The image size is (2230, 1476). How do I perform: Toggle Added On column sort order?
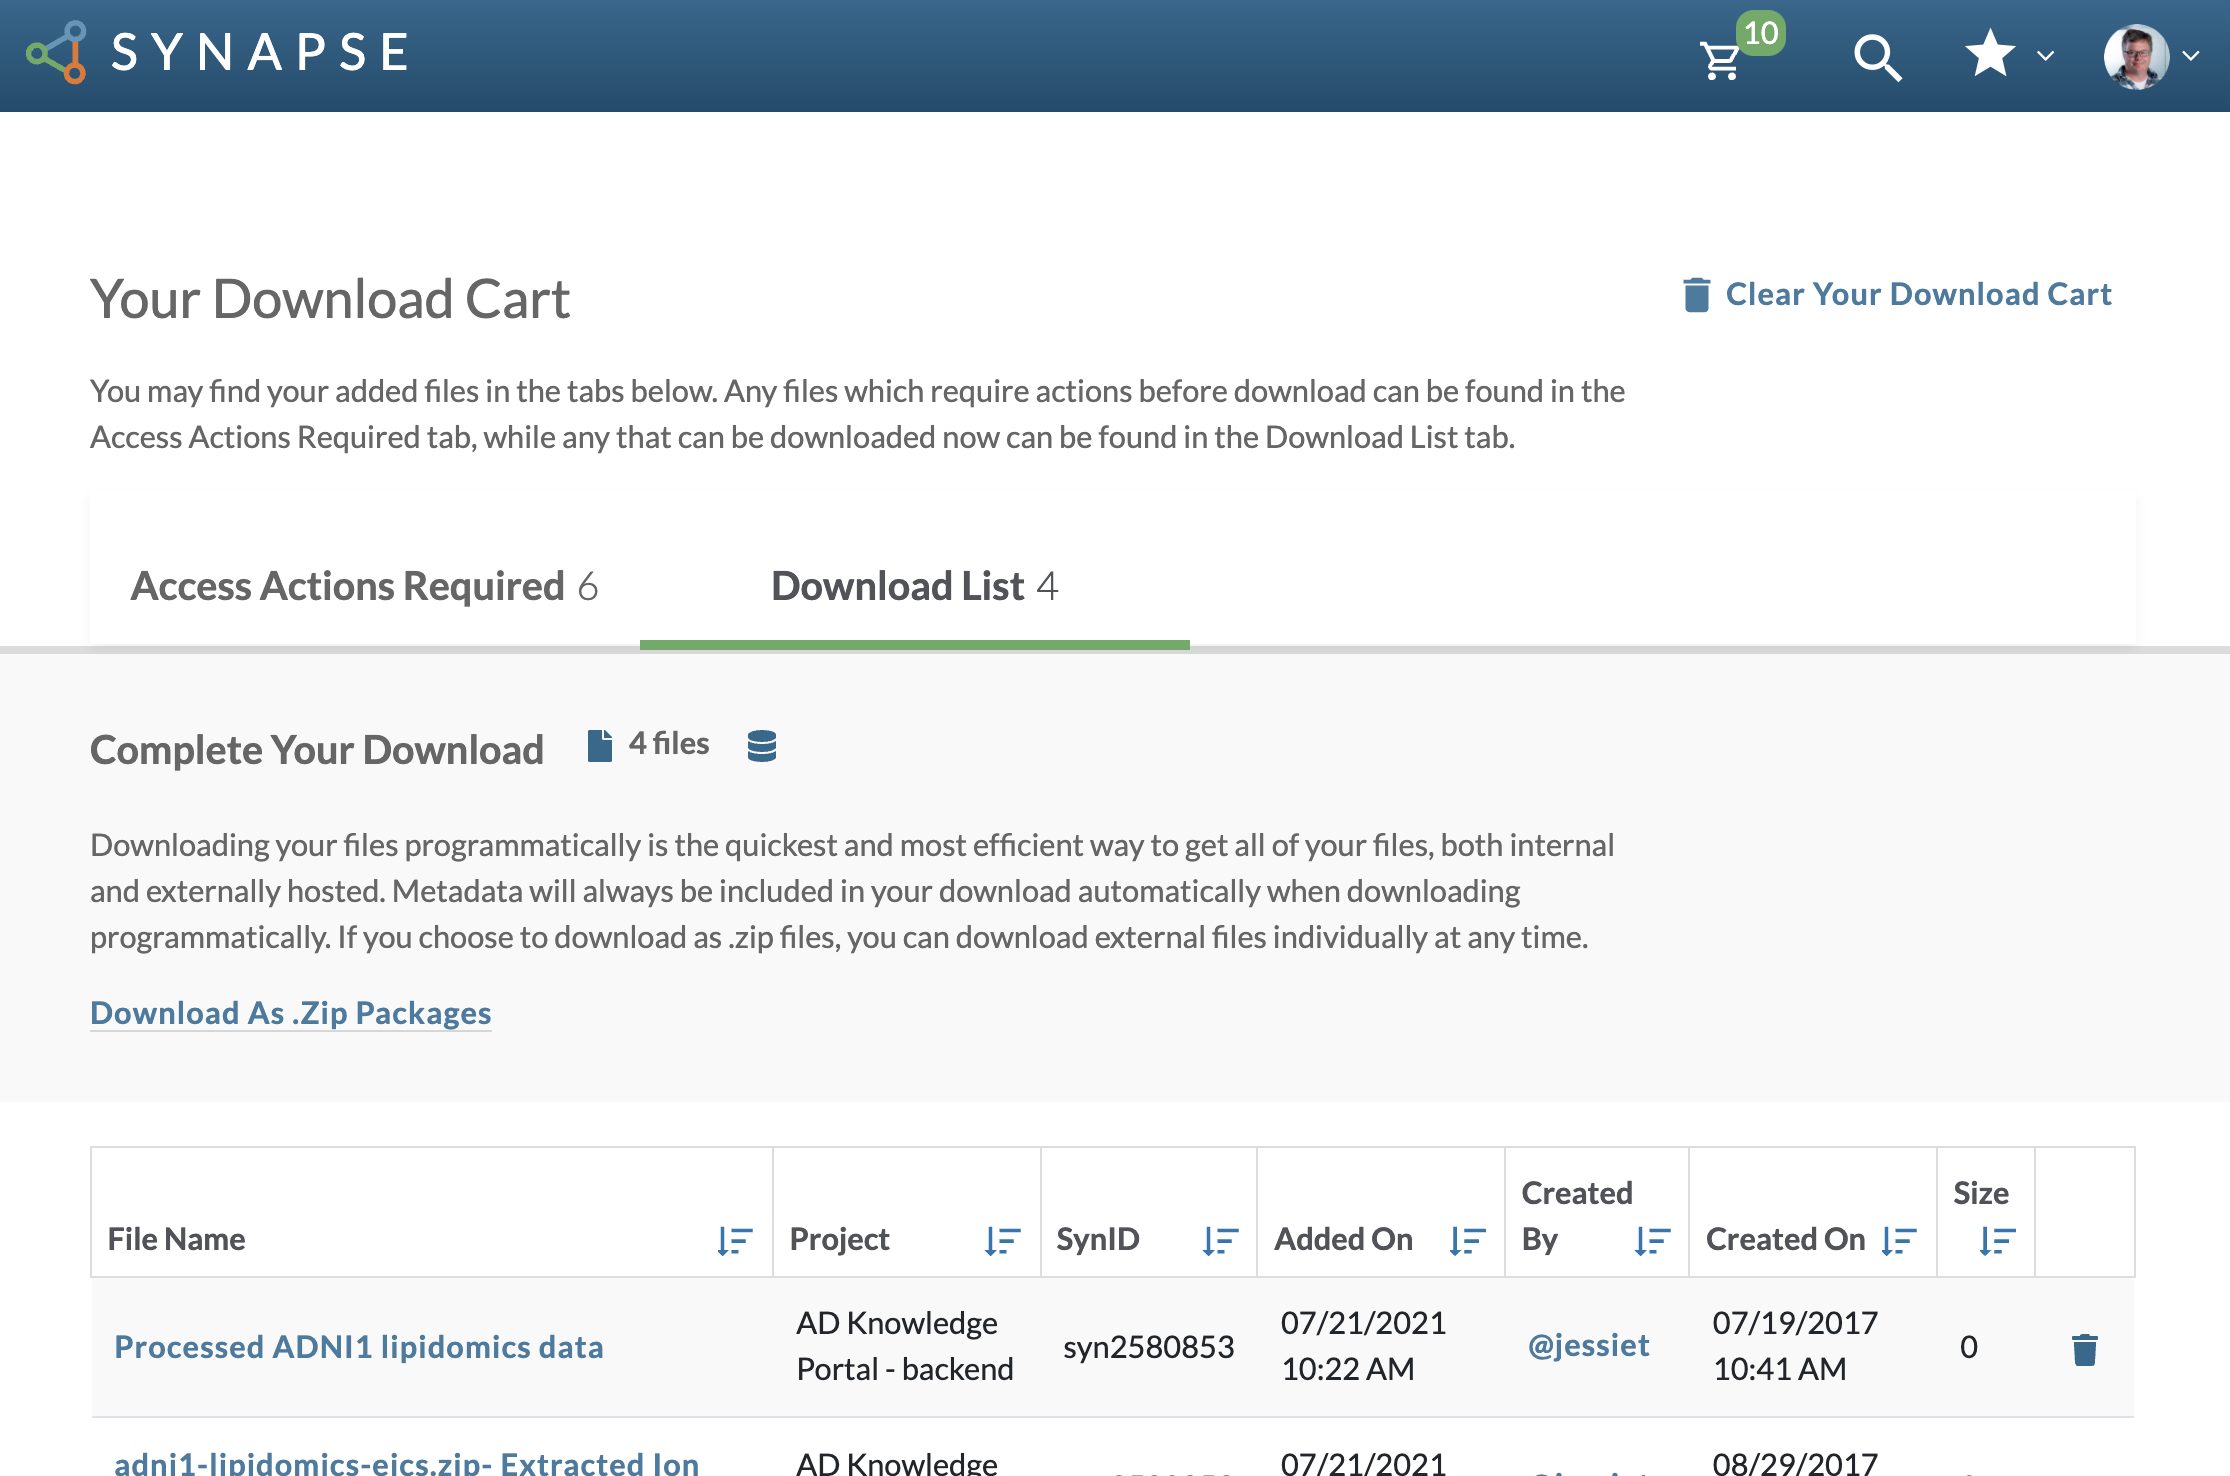pos(1467,1241)
